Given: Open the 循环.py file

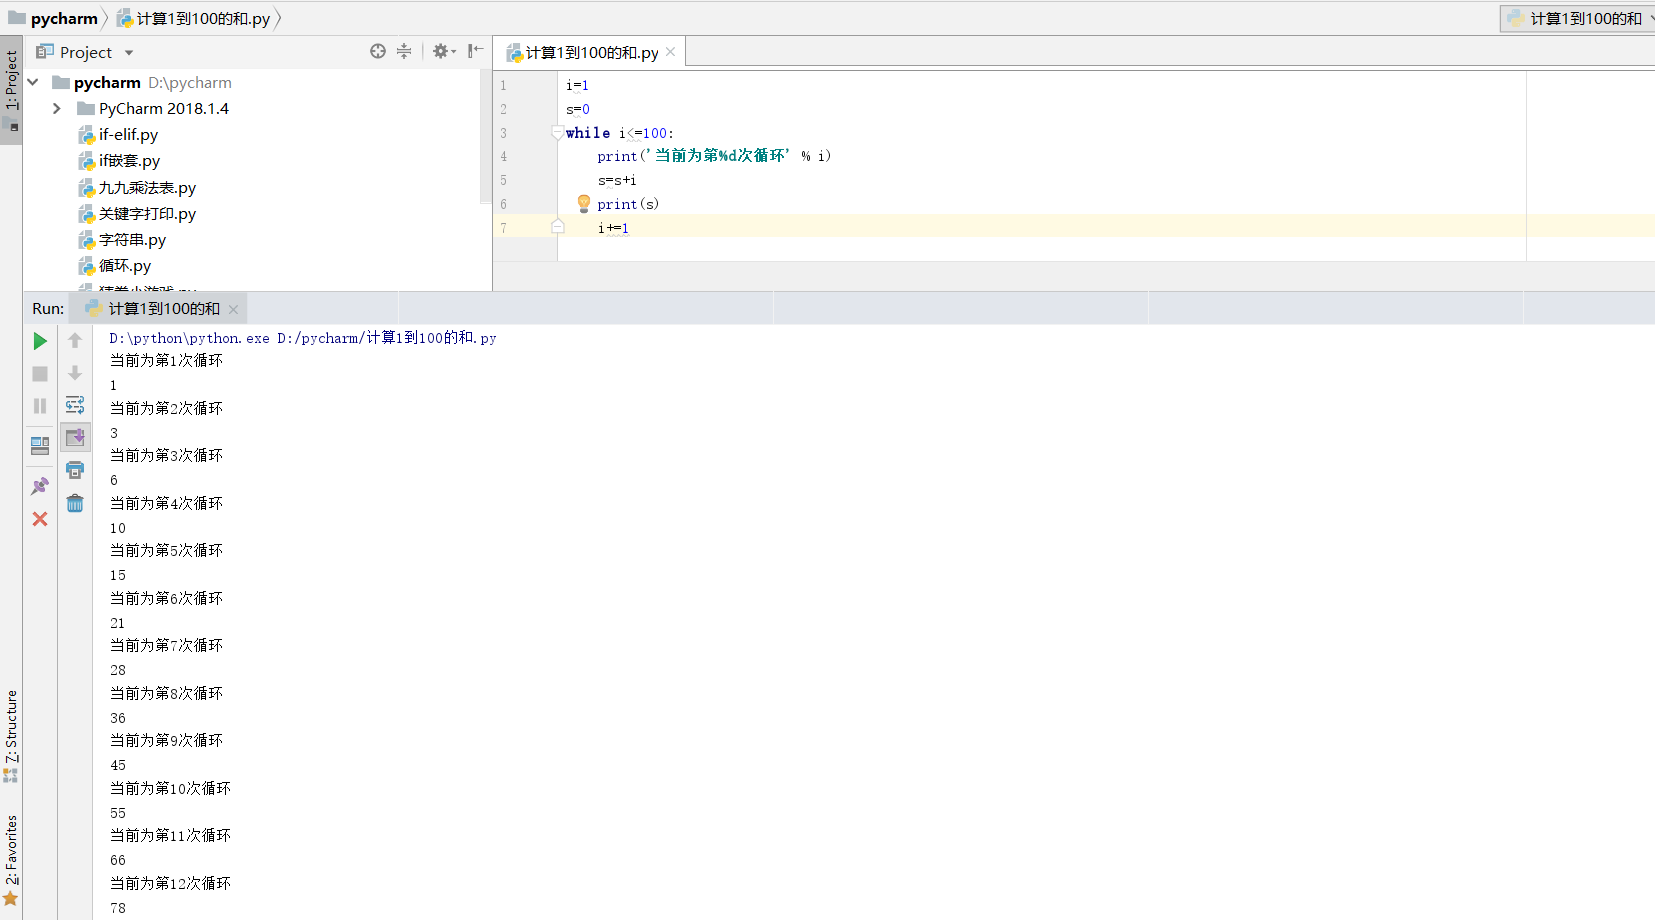Looking at the screenshot, I should click(125, 266).
